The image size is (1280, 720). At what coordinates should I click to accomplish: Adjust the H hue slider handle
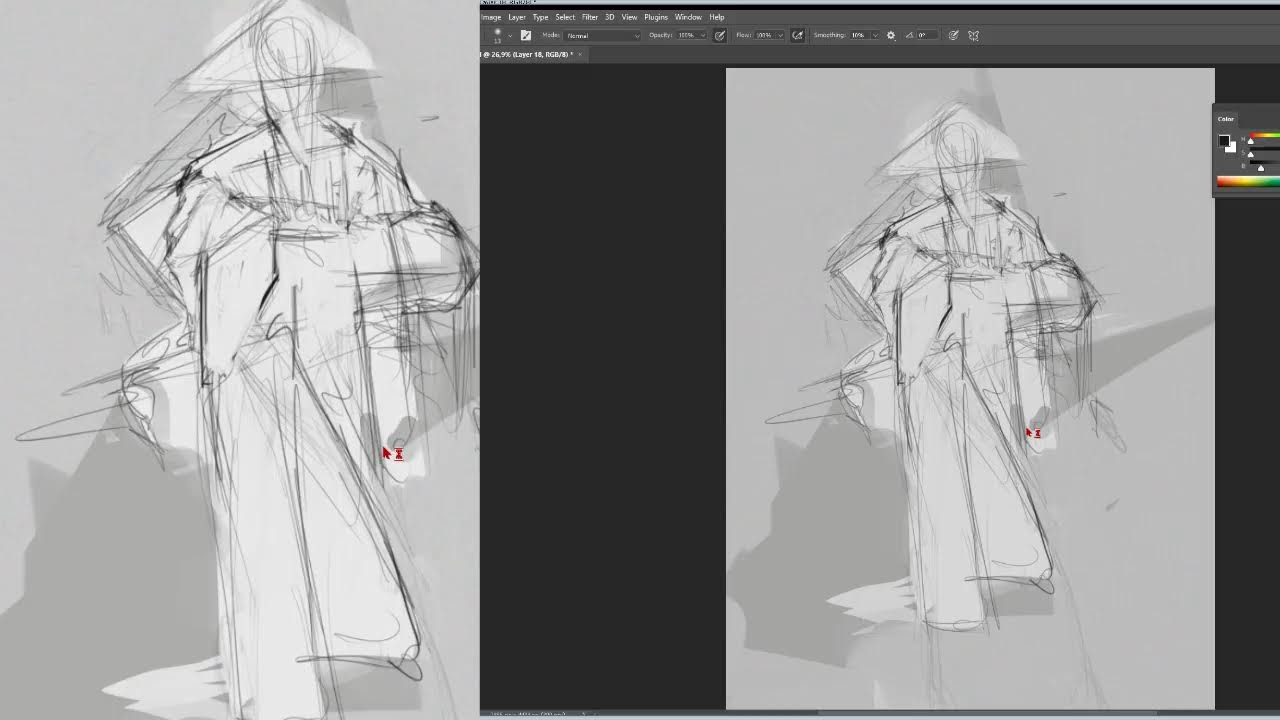pyautogui.click(x=1250, y=141)
